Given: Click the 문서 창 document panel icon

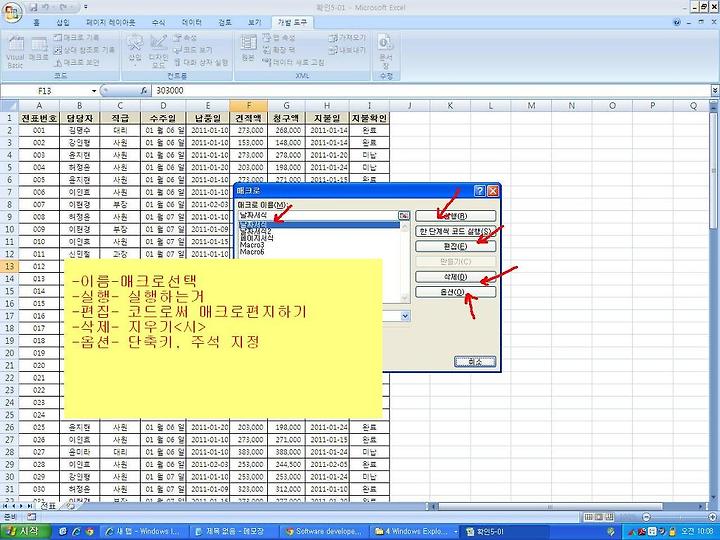Looking at the screenshot, I should [385, 51].
